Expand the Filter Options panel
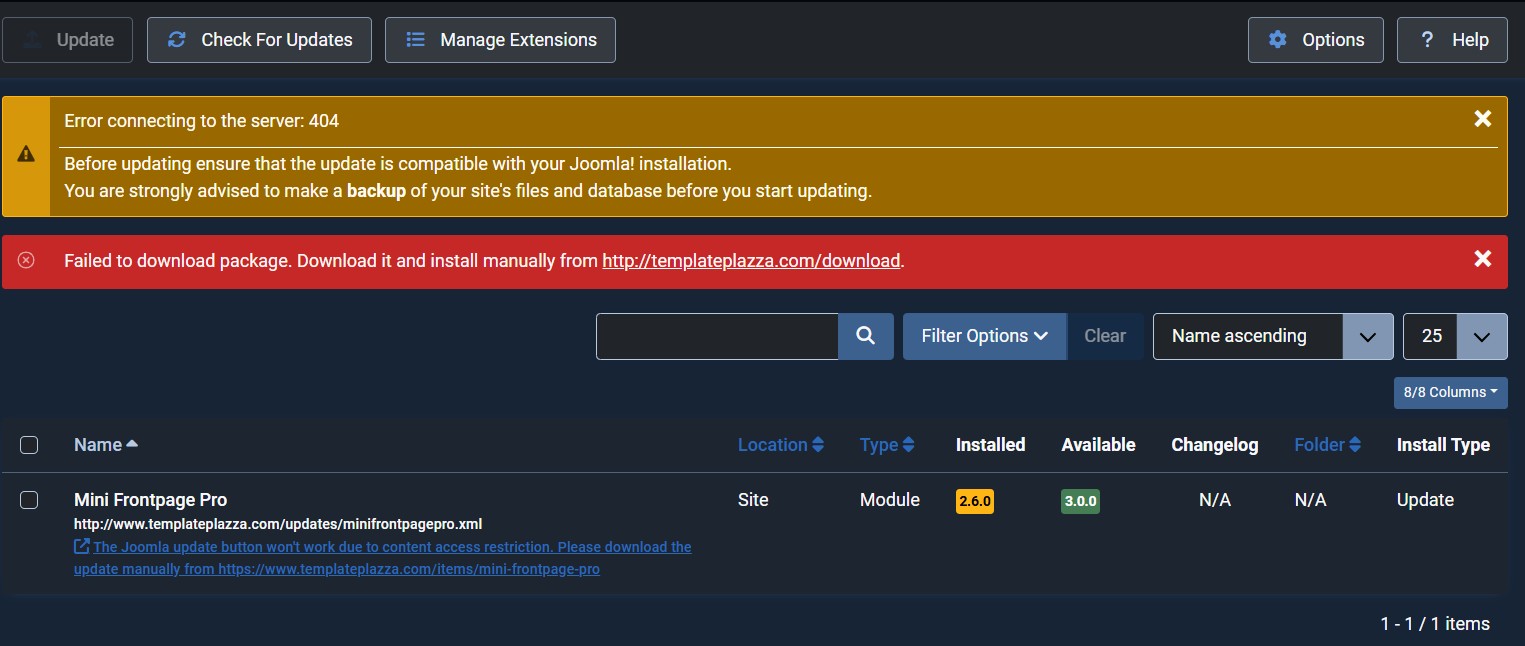 [984, 336]
